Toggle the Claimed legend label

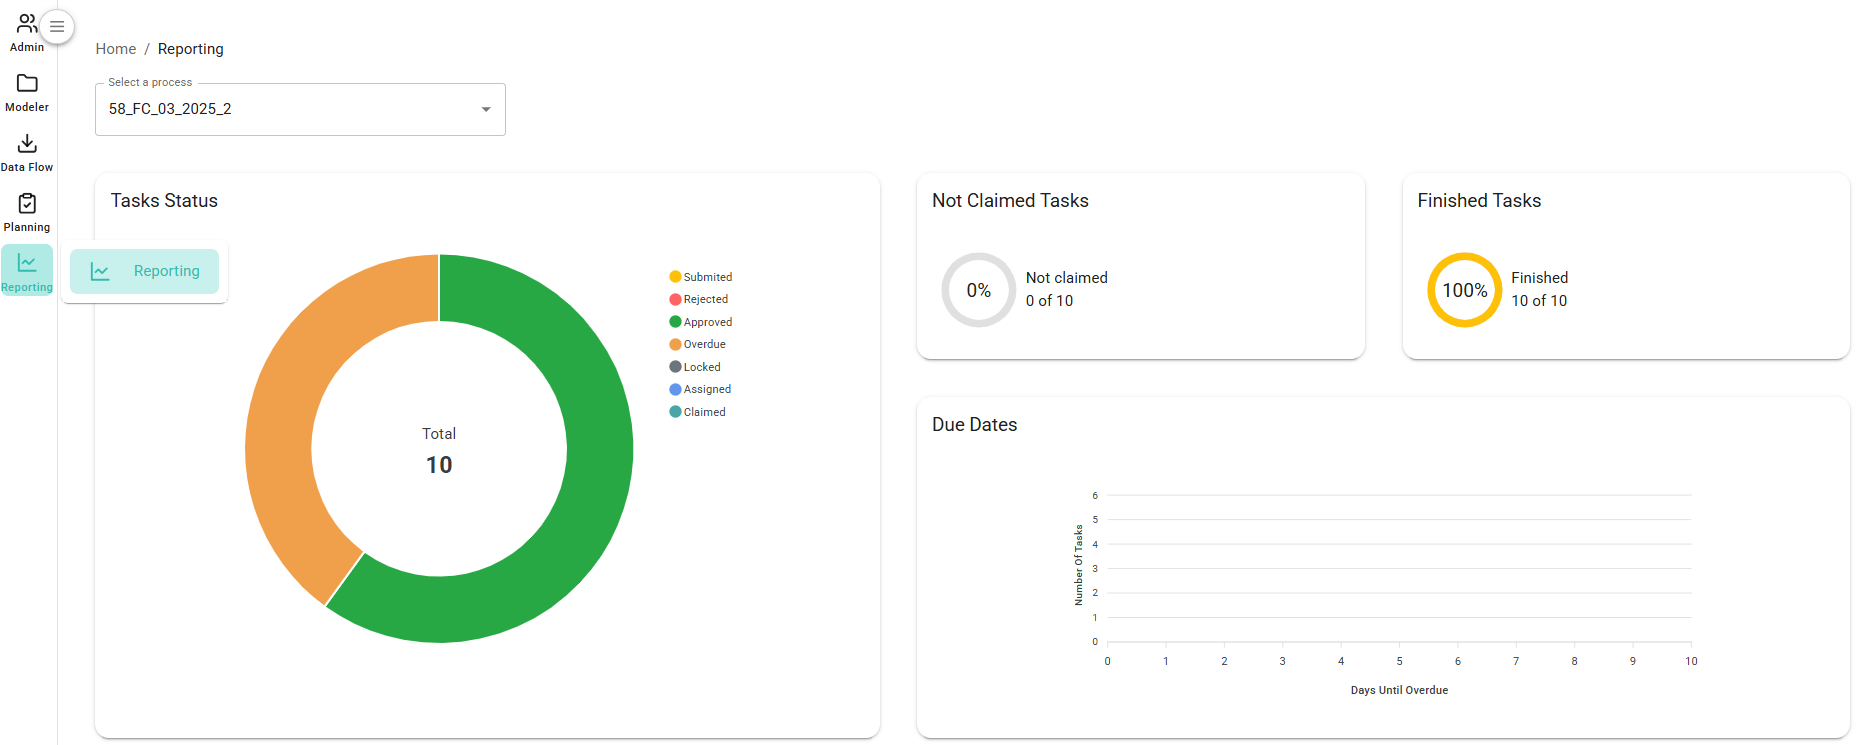tap(698, 412)
